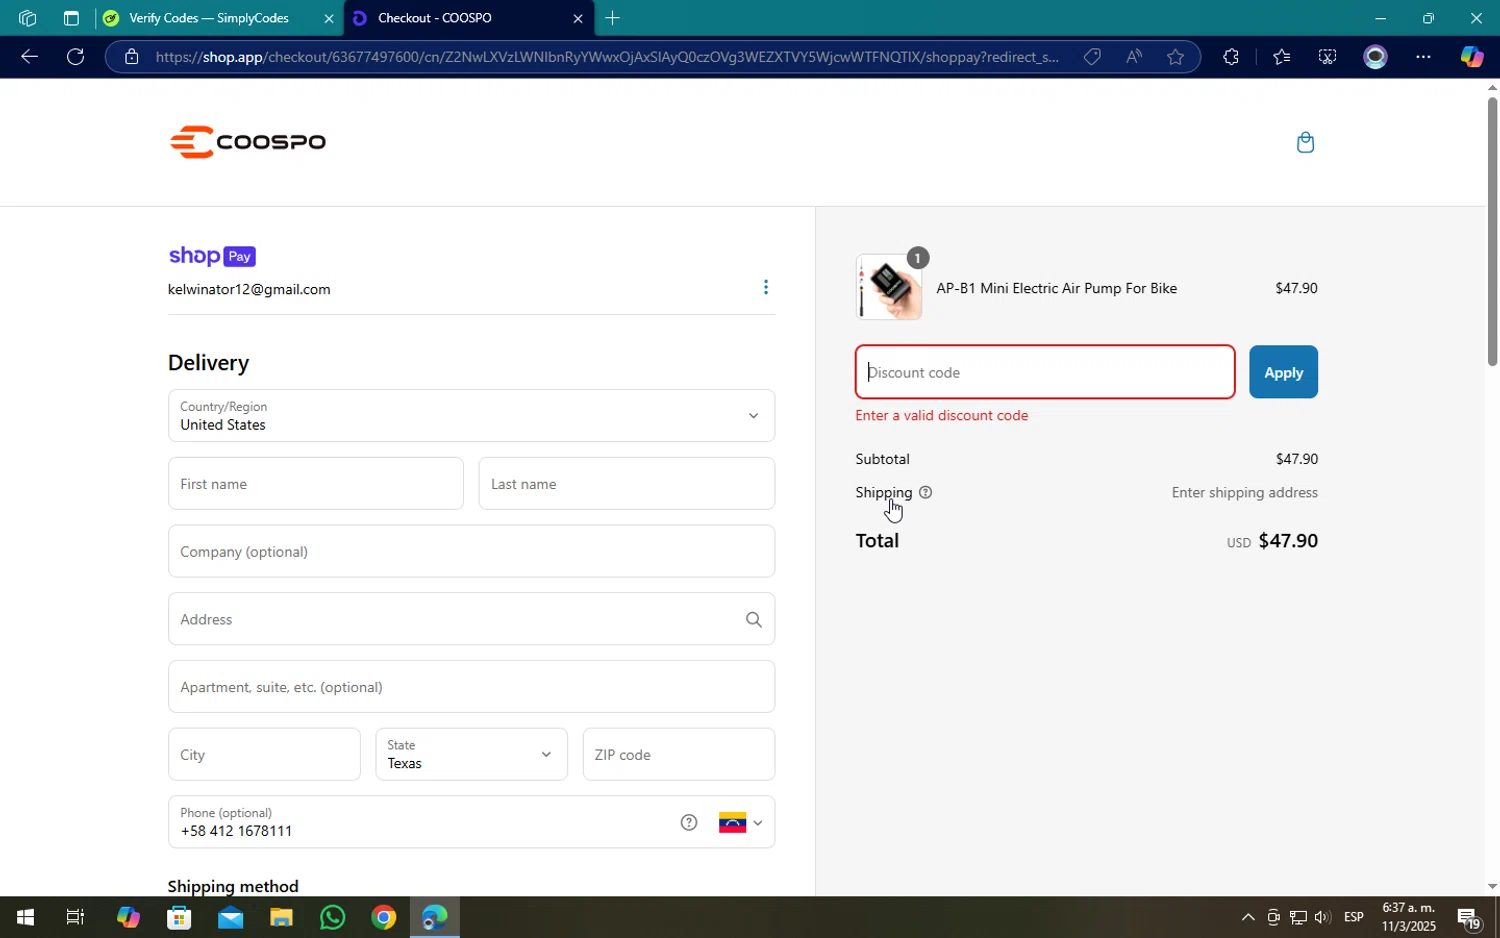Open Windows Start menu

[x=25, y=917]
